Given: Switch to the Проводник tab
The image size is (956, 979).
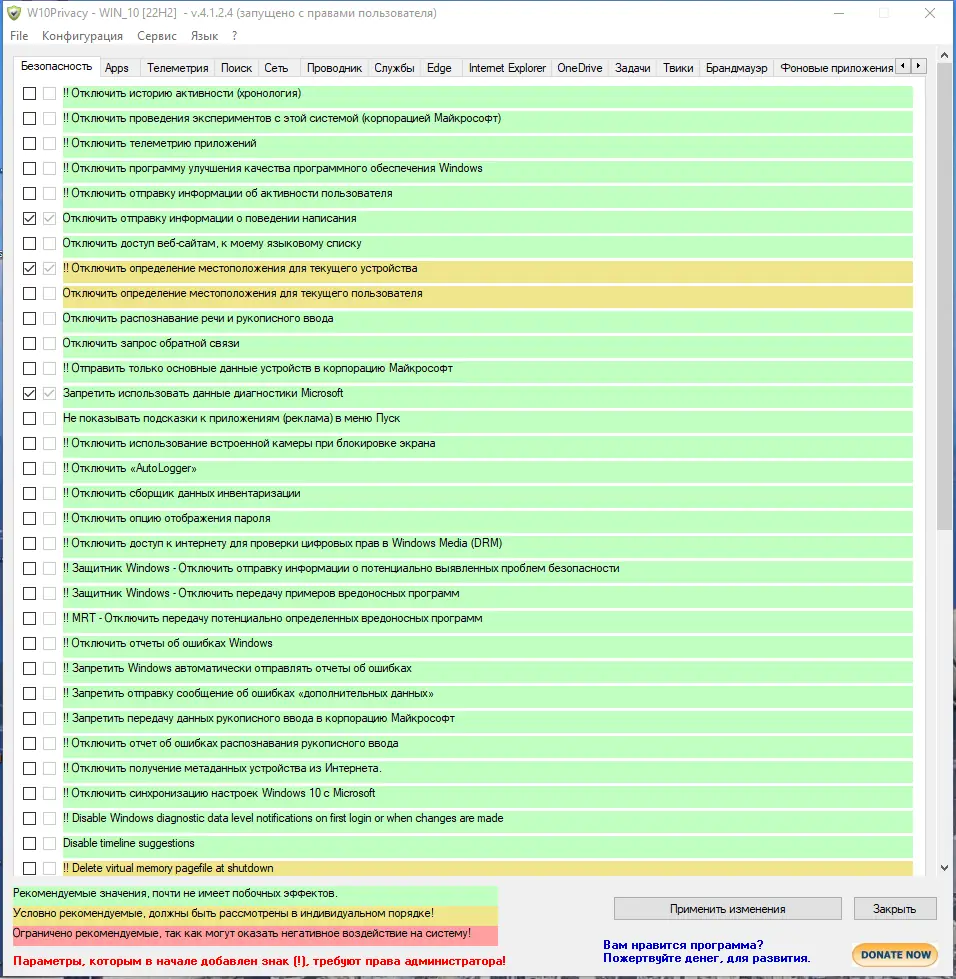Looking at the screenshot, I should point(334,68).
